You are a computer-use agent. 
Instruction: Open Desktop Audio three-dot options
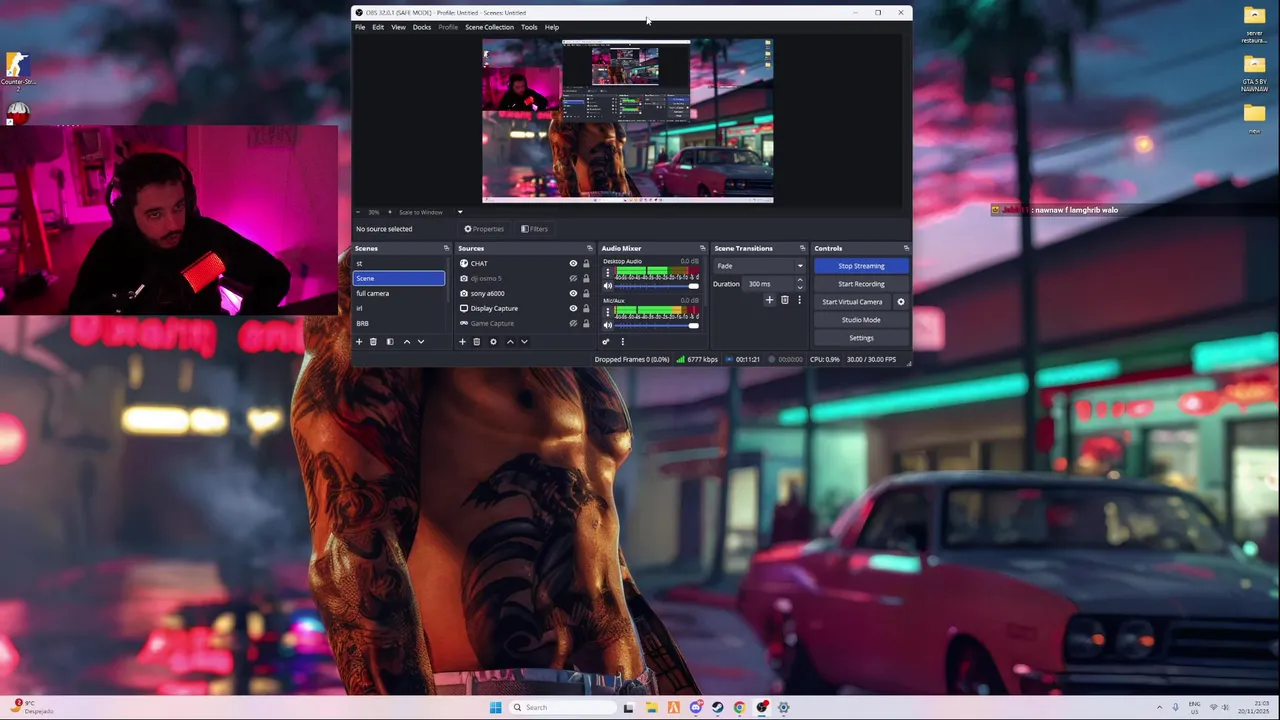pyautogui.click(x=607, y=272)
